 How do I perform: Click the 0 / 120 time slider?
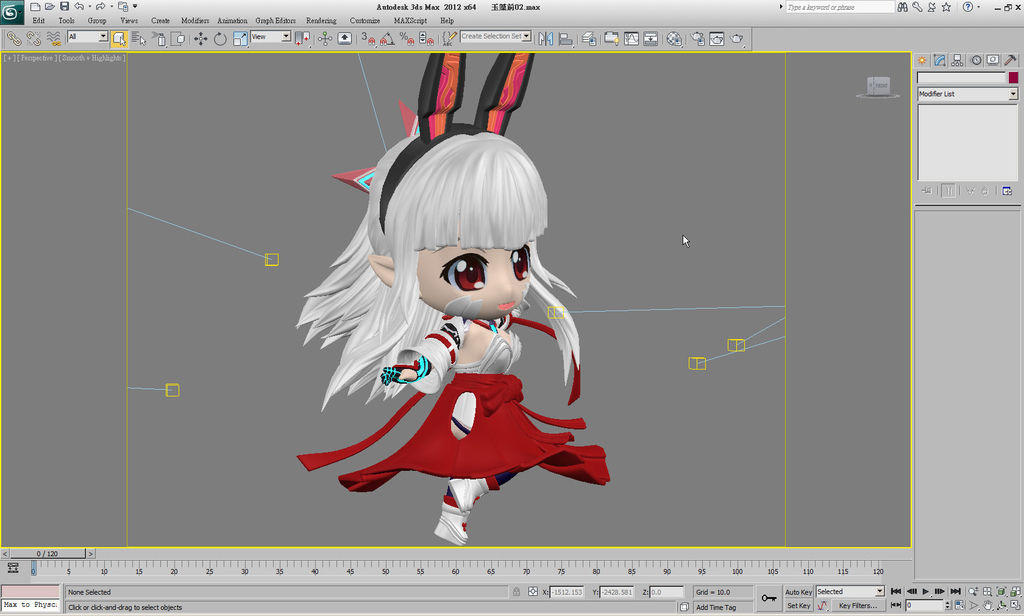pyautogui.click(x=47, y=553)
